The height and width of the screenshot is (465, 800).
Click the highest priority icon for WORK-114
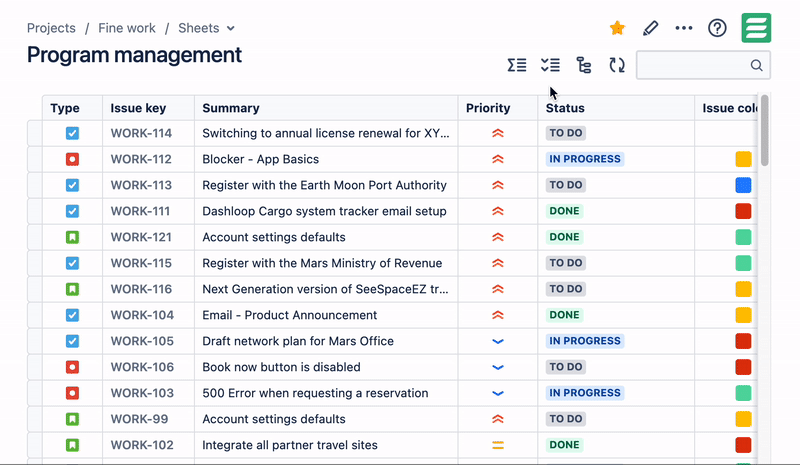tap(498, 133)
